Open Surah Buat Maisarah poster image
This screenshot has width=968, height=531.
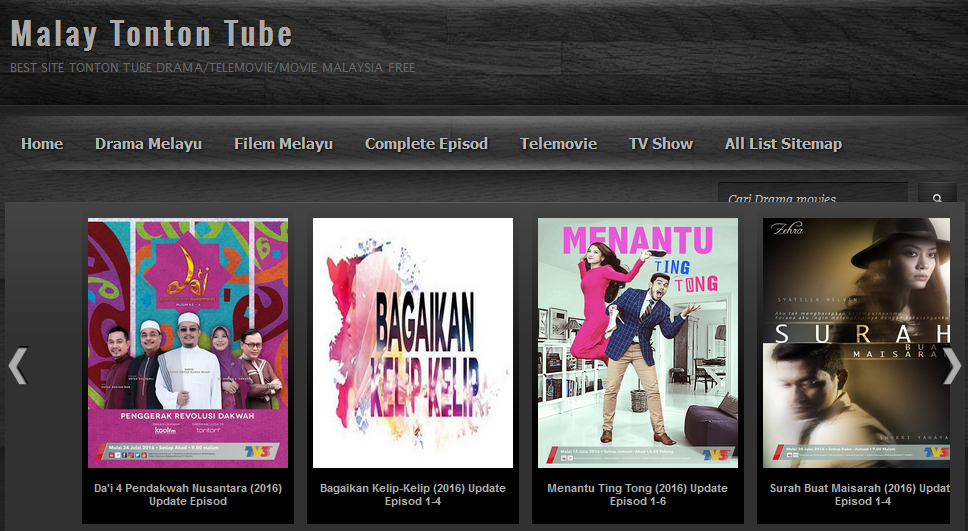pos(856,343)
